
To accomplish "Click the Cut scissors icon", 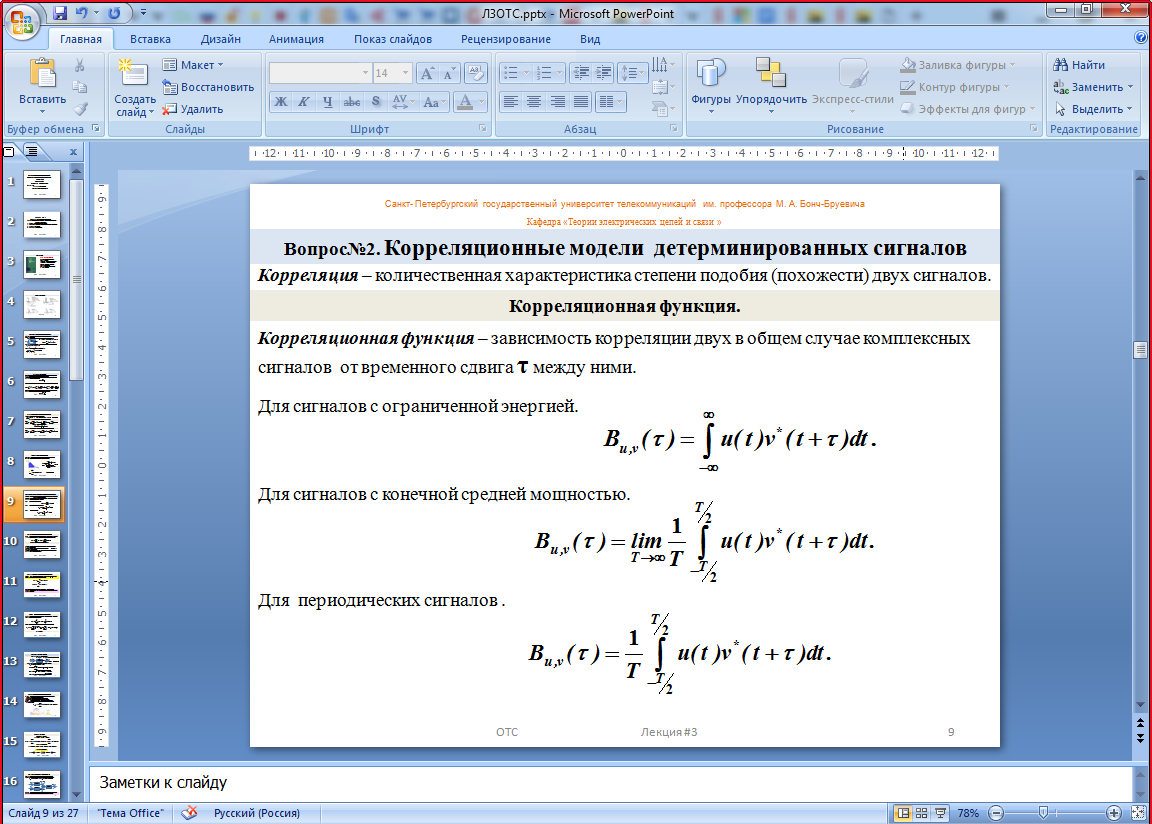I will coord(80,65).
